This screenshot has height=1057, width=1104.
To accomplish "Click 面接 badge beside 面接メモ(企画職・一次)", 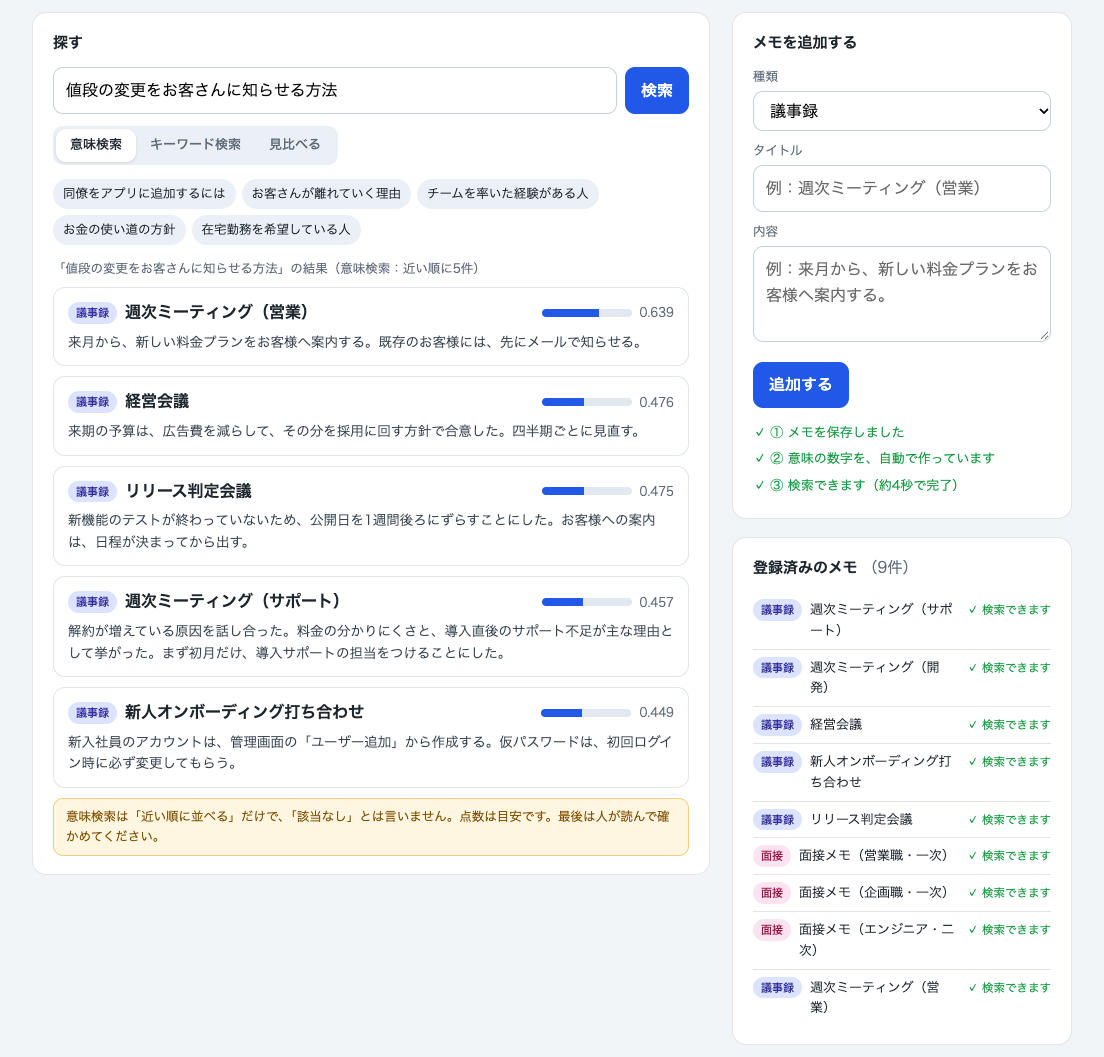I will [x=772, y=892].
